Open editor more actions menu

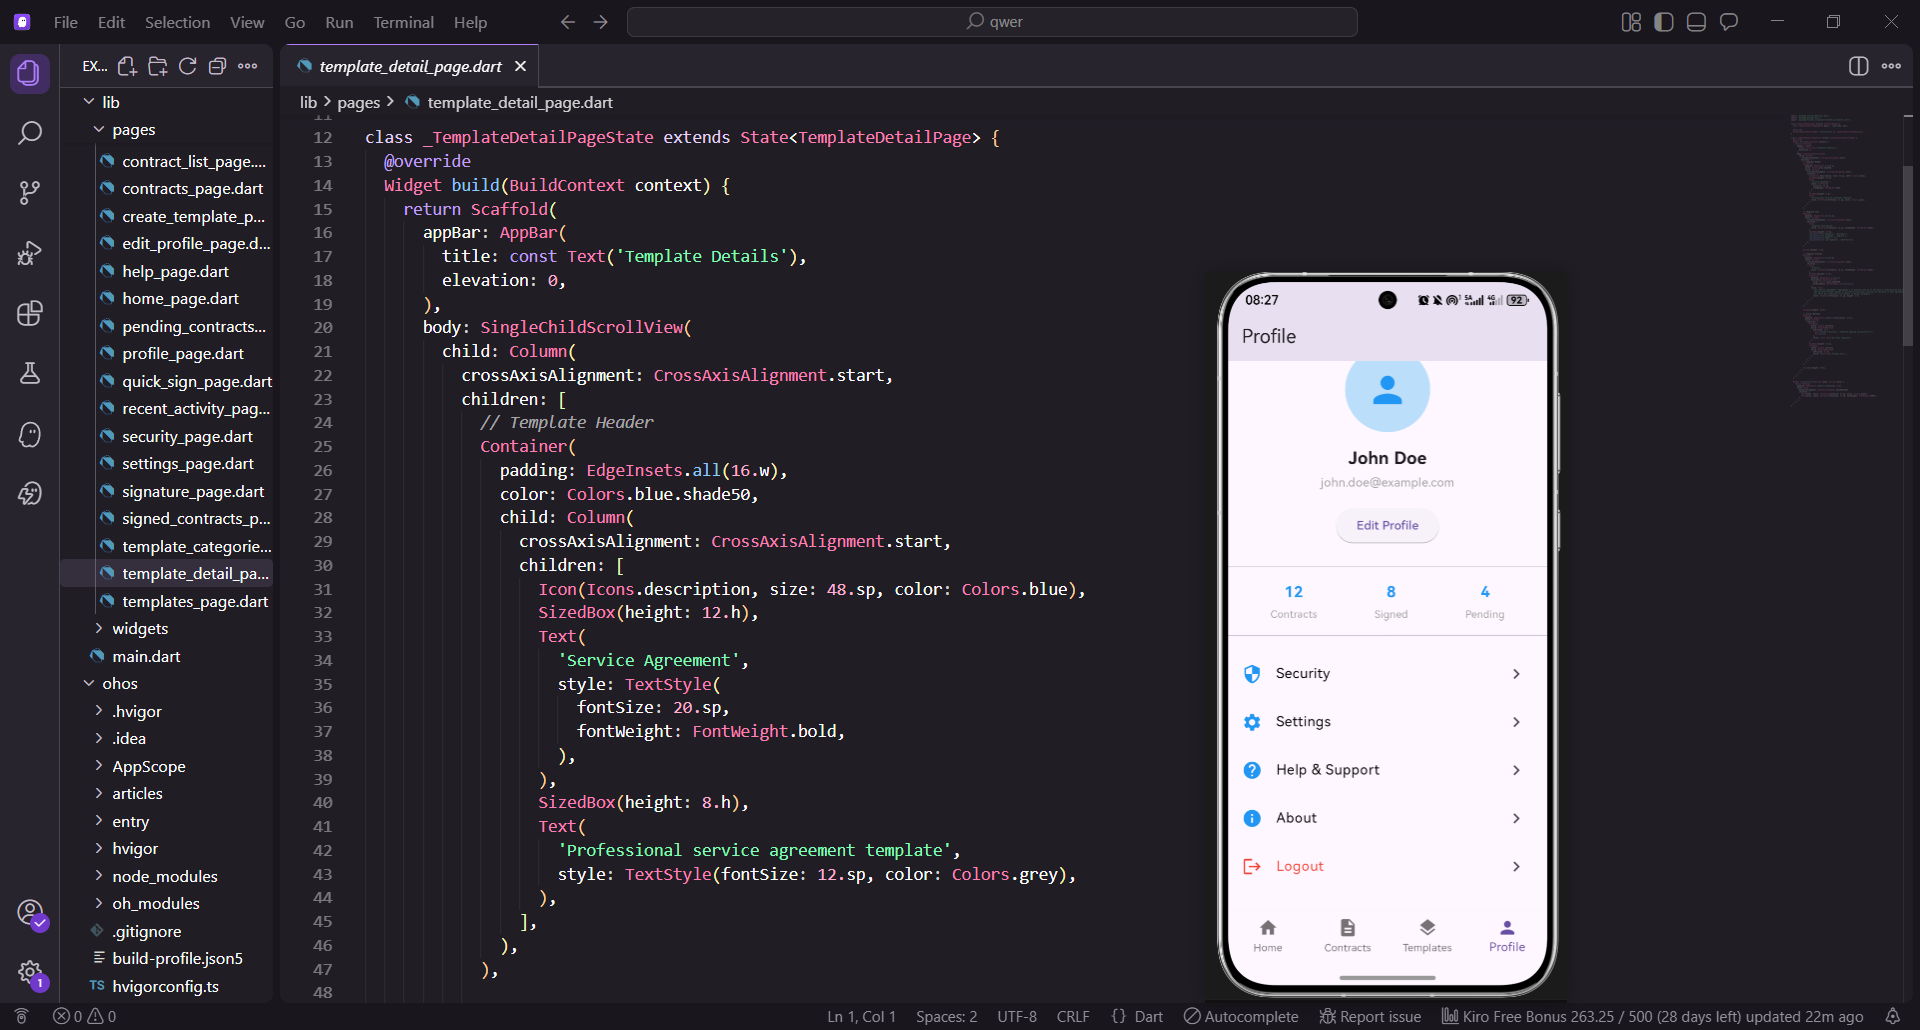[x=1891, y=66]
